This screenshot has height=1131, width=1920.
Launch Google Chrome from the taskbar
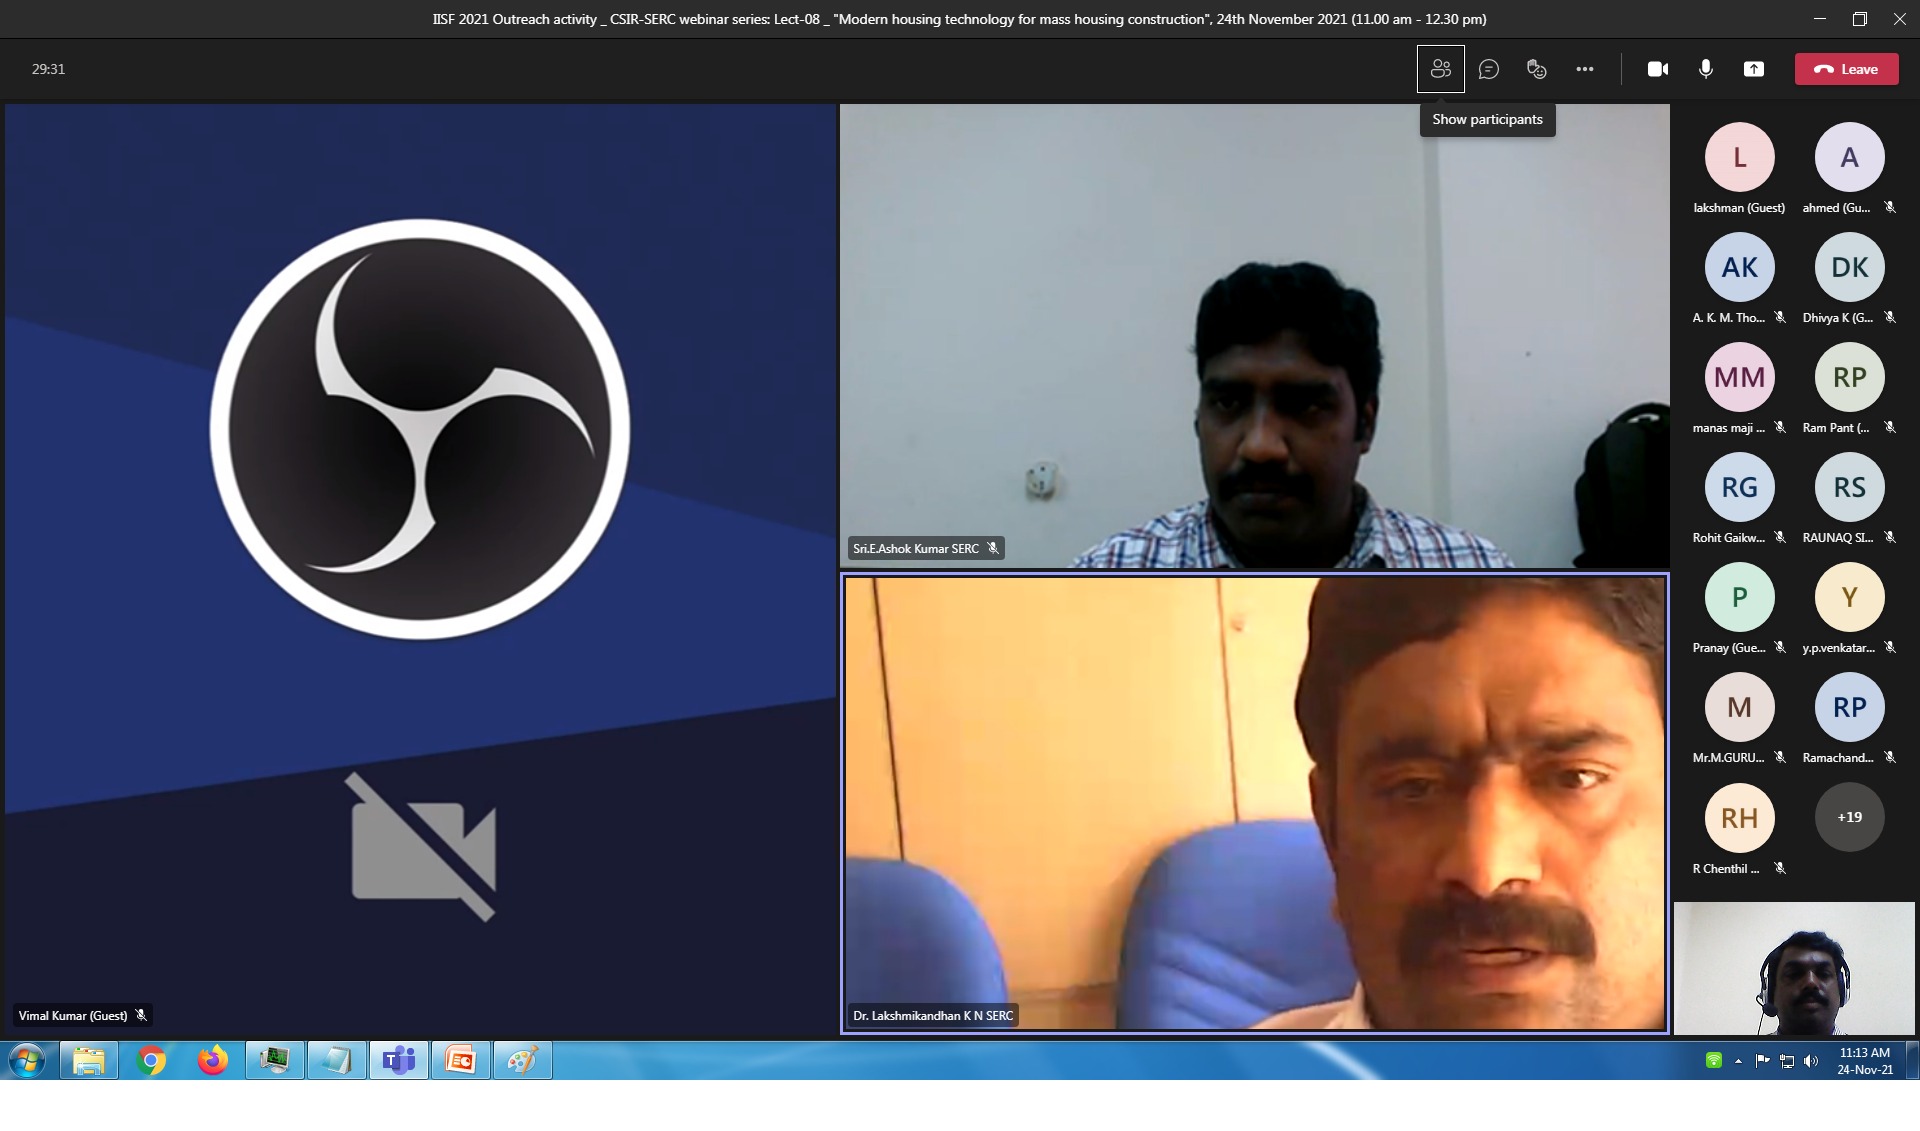[151, 1060]
